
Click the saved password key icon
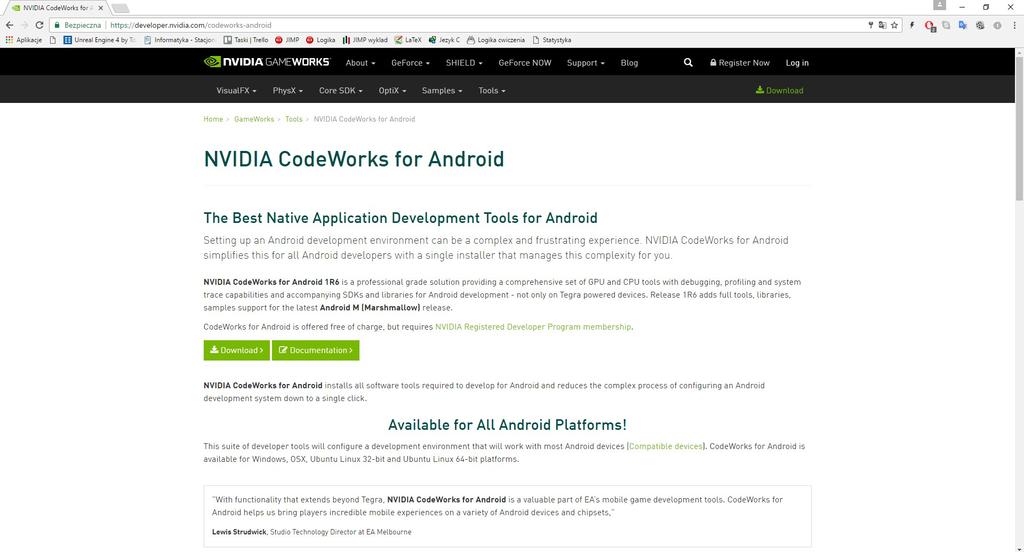coord(871,25)
